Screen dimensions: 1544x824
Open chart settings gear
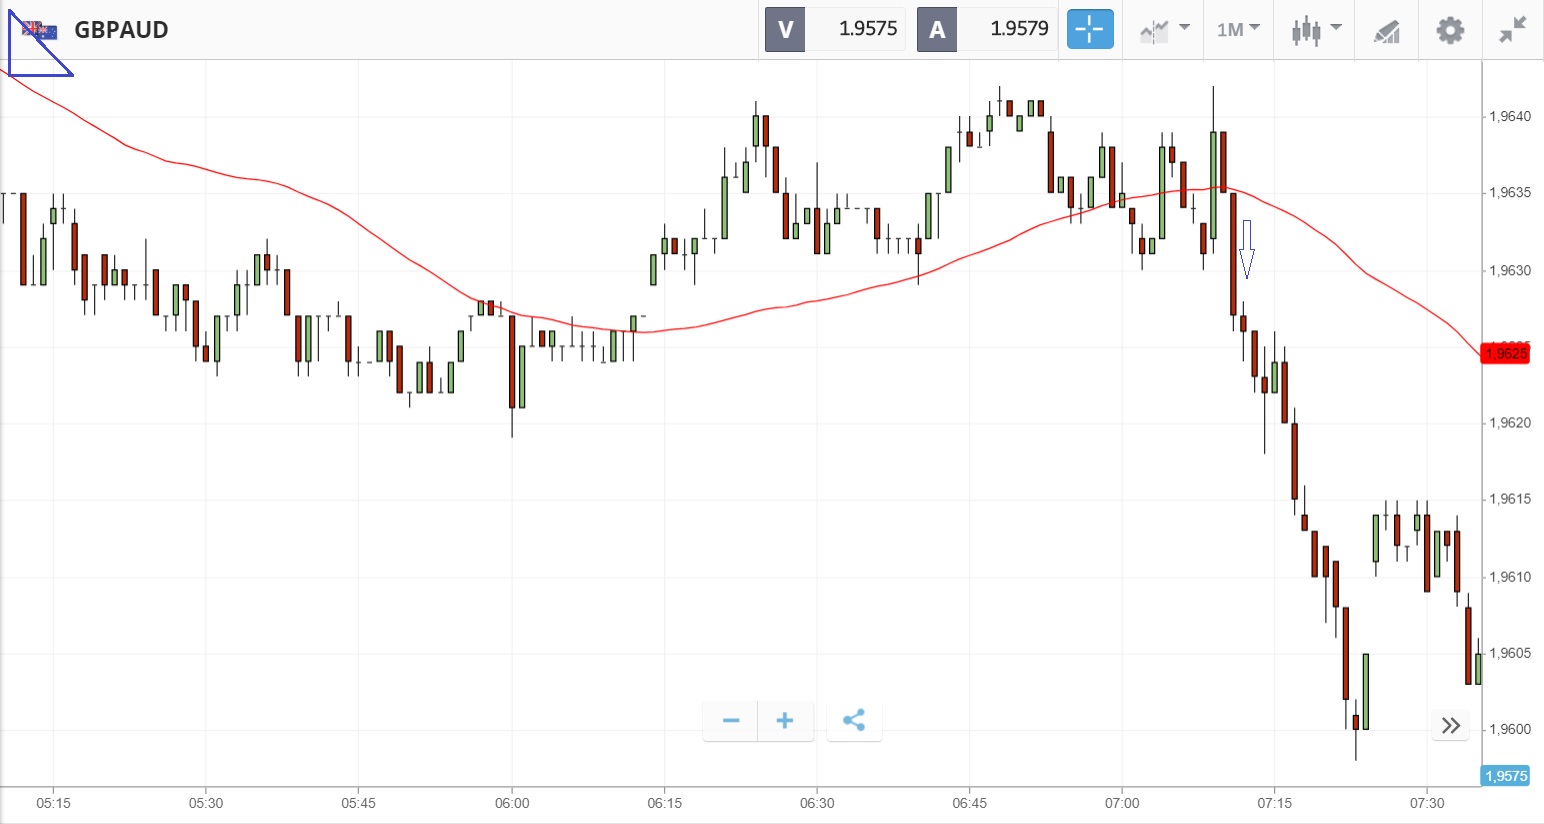(1450, 30)
